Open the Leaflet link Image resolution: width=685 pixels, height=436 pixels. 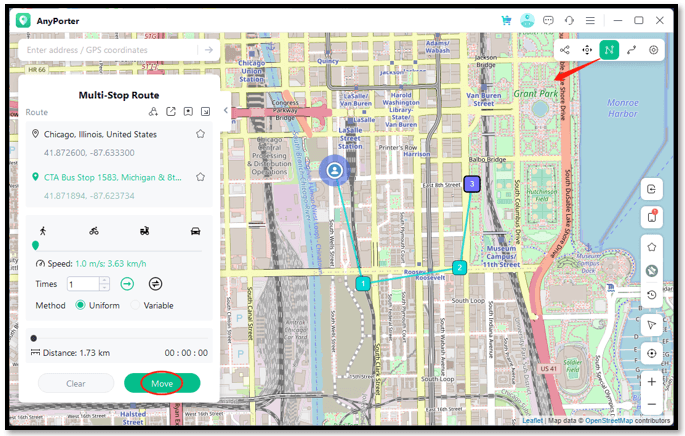(533, 420)
